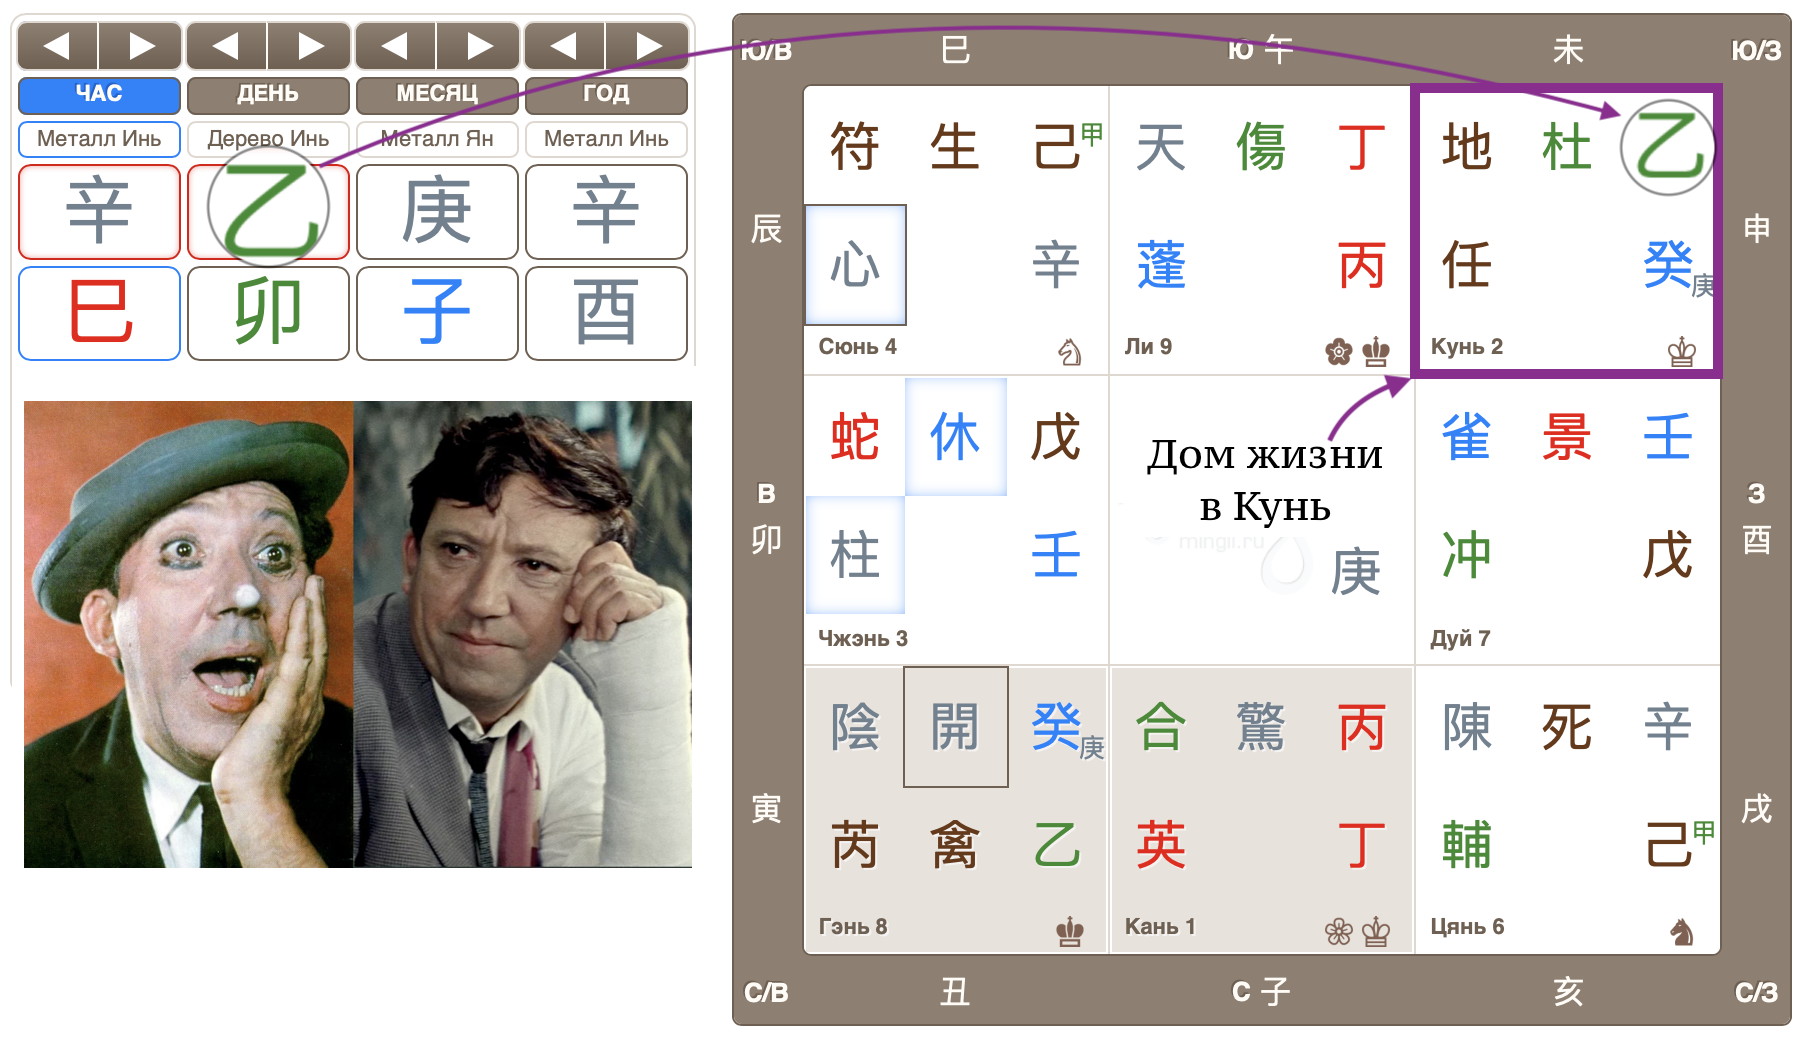This screenshot has width=1804, height=1038.
Task: Click the crown icon in Кунь 2 palace
Action: 1682,352
